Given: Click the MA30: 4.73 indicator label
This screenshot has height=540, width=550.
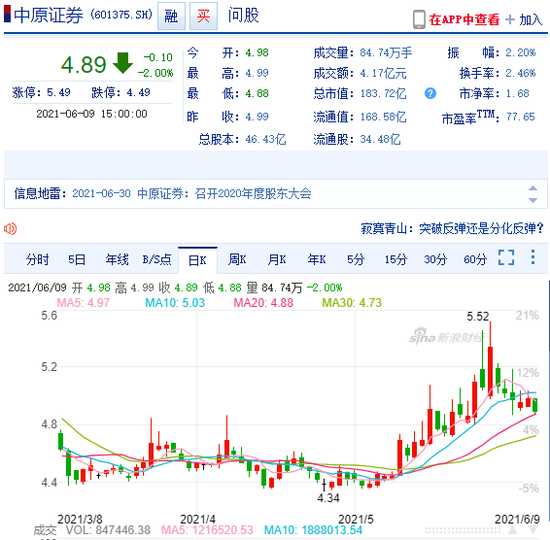Looking at the screenshot, I should pos(352,302).
